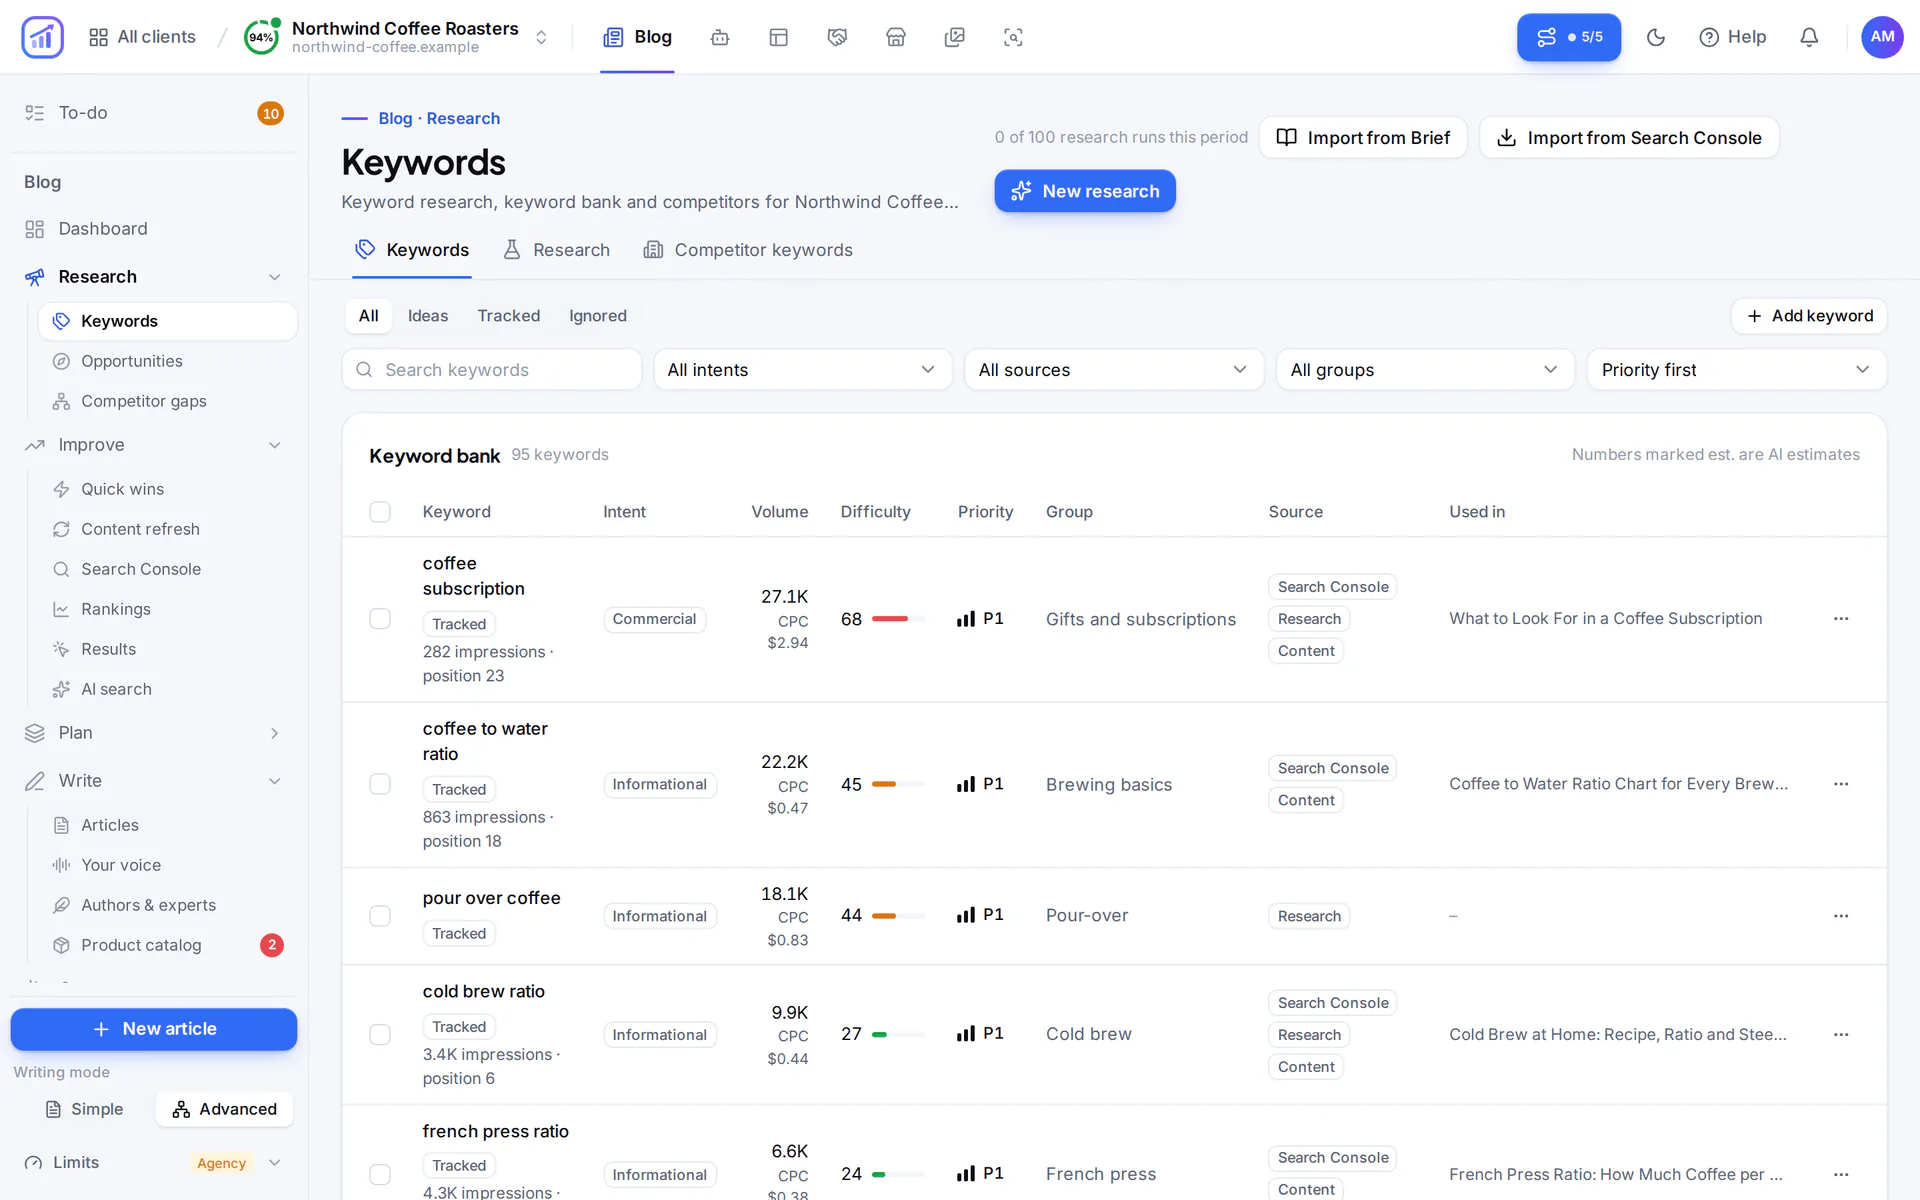Select all keywords header checkbox
Viewport: 1920px width, 1200px height.
coord(380,512)
